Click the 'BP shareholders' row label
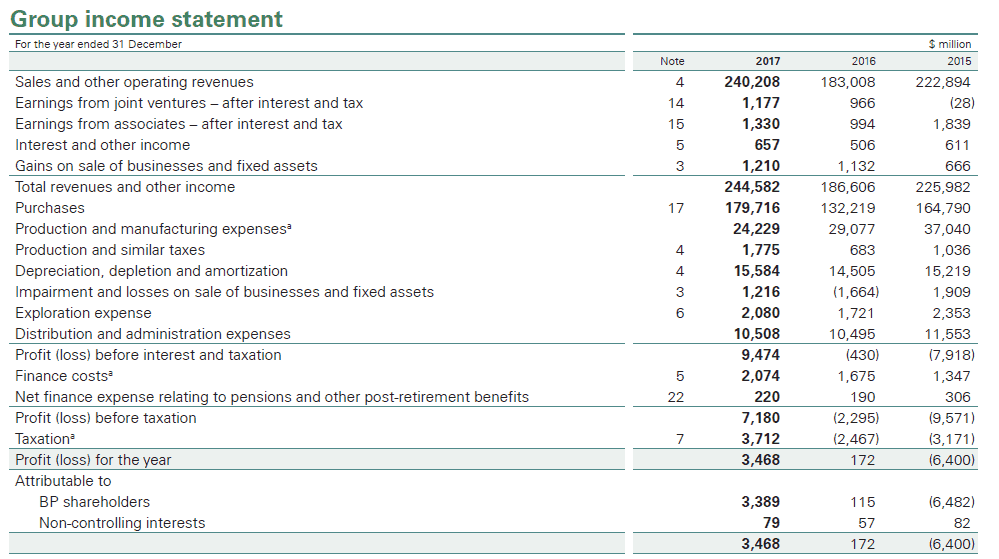 pyautogui.click(x=94, y=502)
